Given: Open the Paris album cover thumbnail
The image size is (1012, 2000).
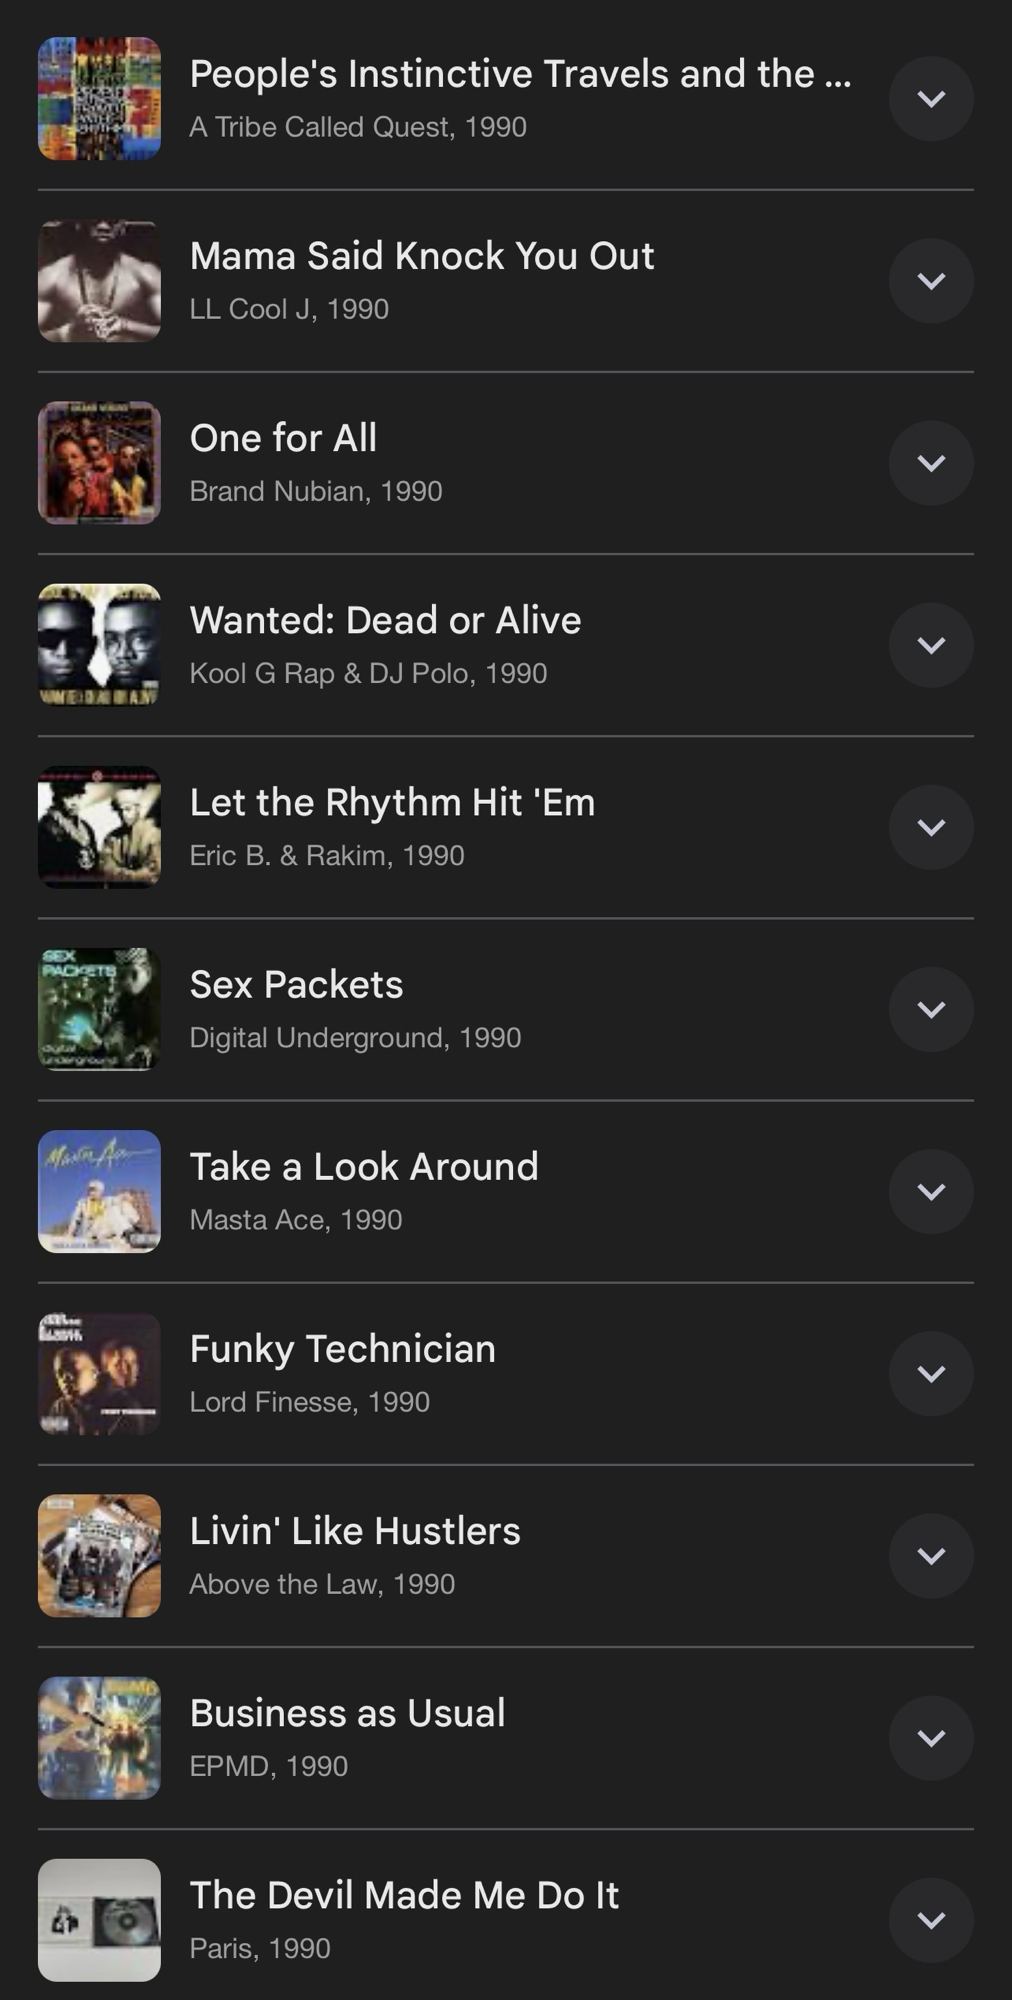Looking at the screenshot, I should point(99,1919).
